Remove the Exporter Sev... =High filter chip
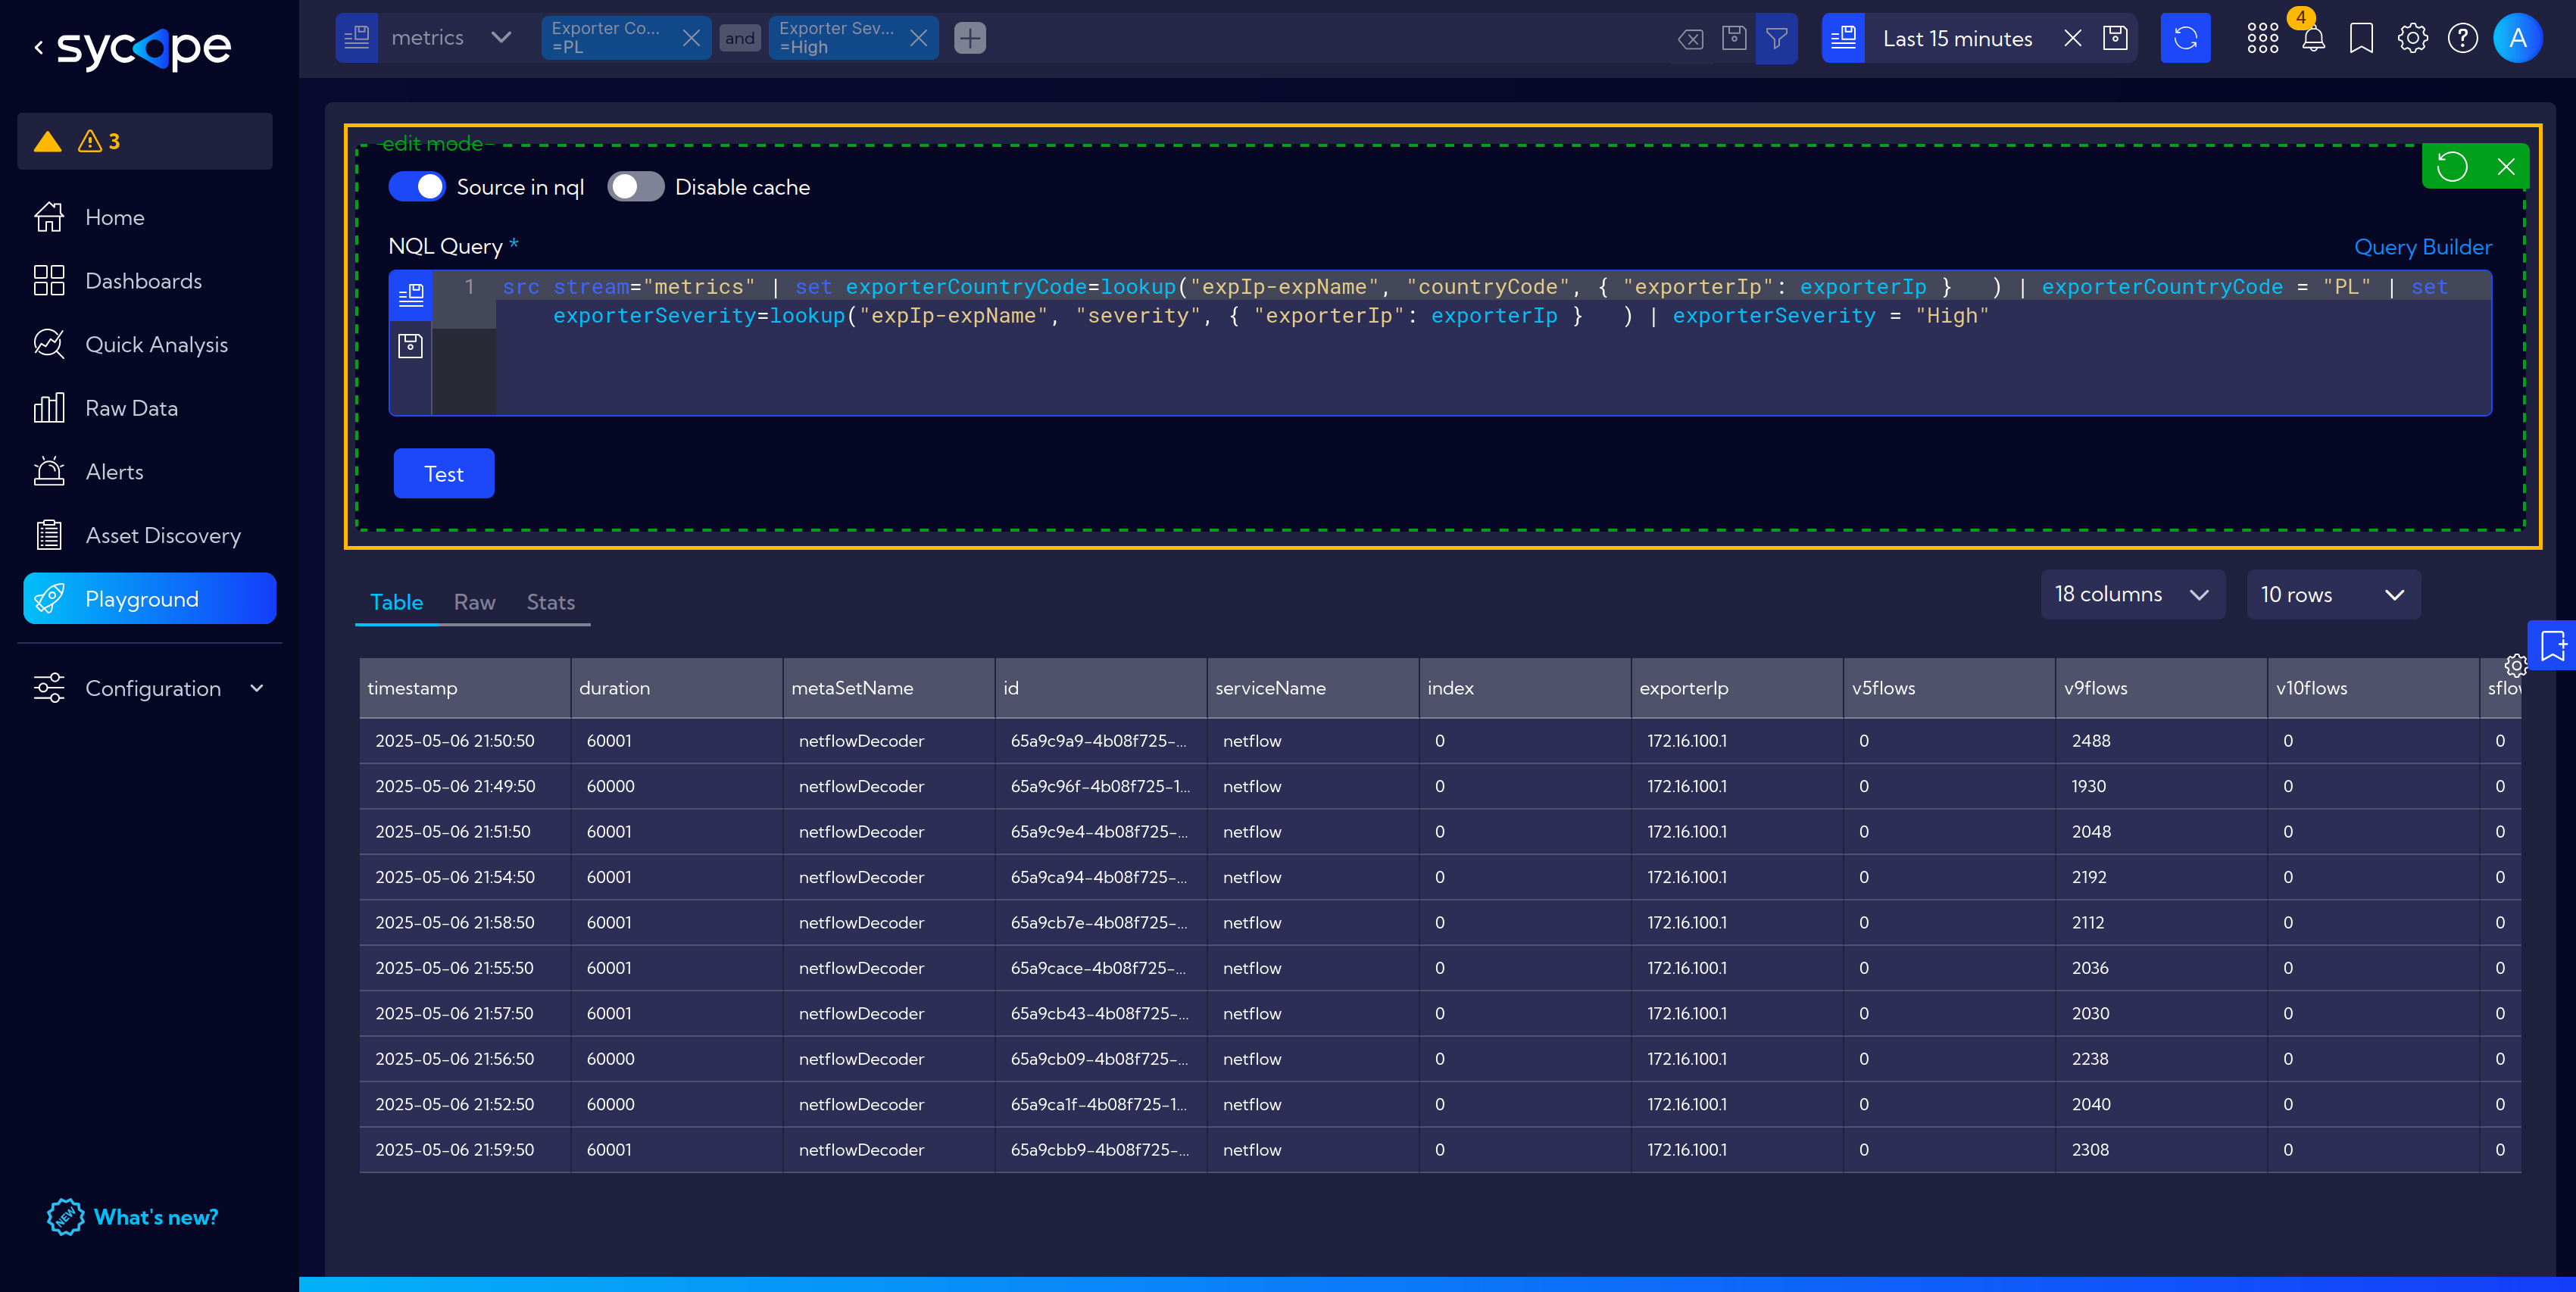 (x=919, y=38)
